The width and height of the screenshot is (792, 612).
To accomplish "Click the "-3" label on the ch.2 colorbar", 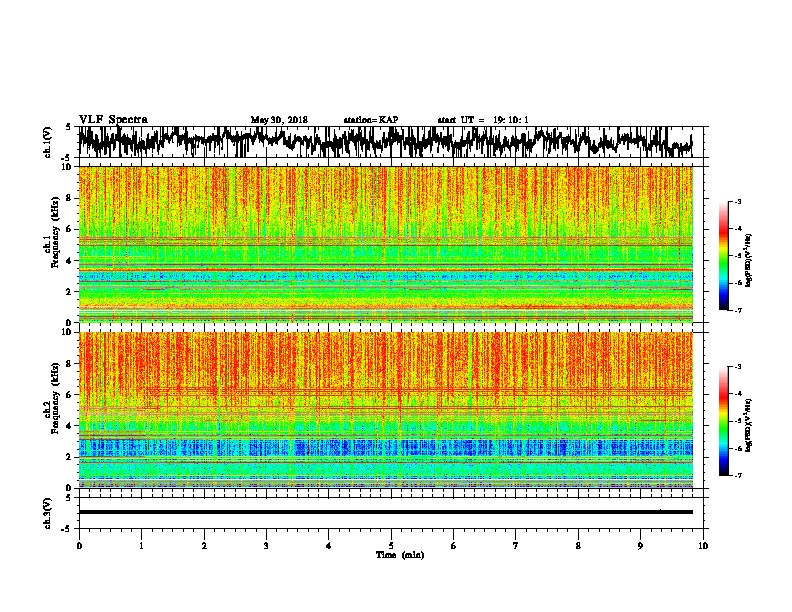I will point(737,367).
